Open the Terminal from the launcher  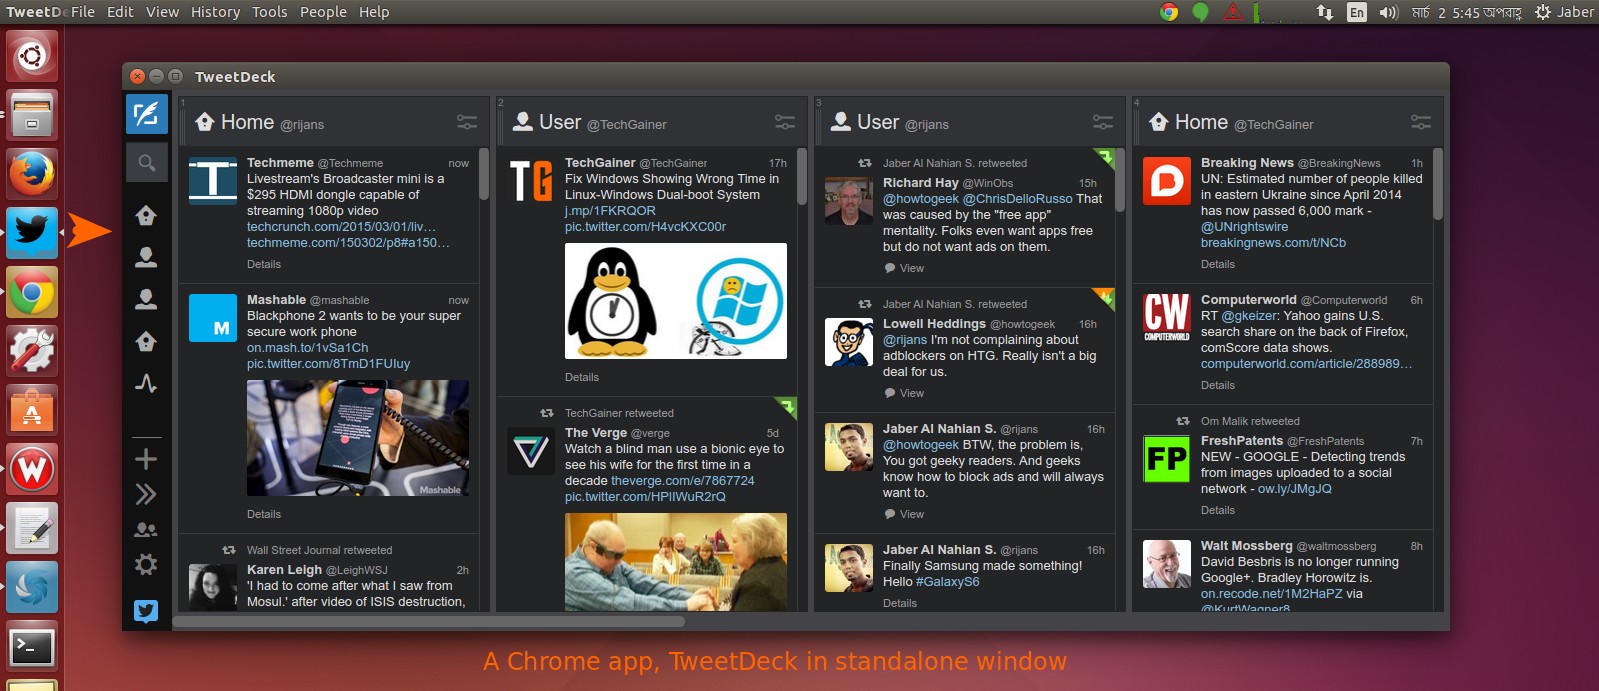point(32,647)
